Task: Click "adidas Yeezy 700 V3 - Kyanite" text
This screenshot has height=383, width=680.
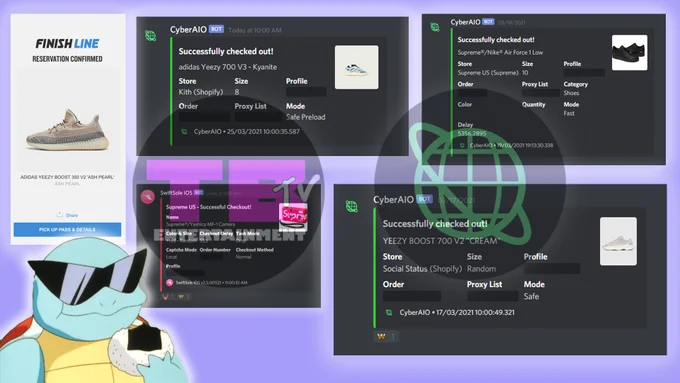Action: tap(228, 67)
